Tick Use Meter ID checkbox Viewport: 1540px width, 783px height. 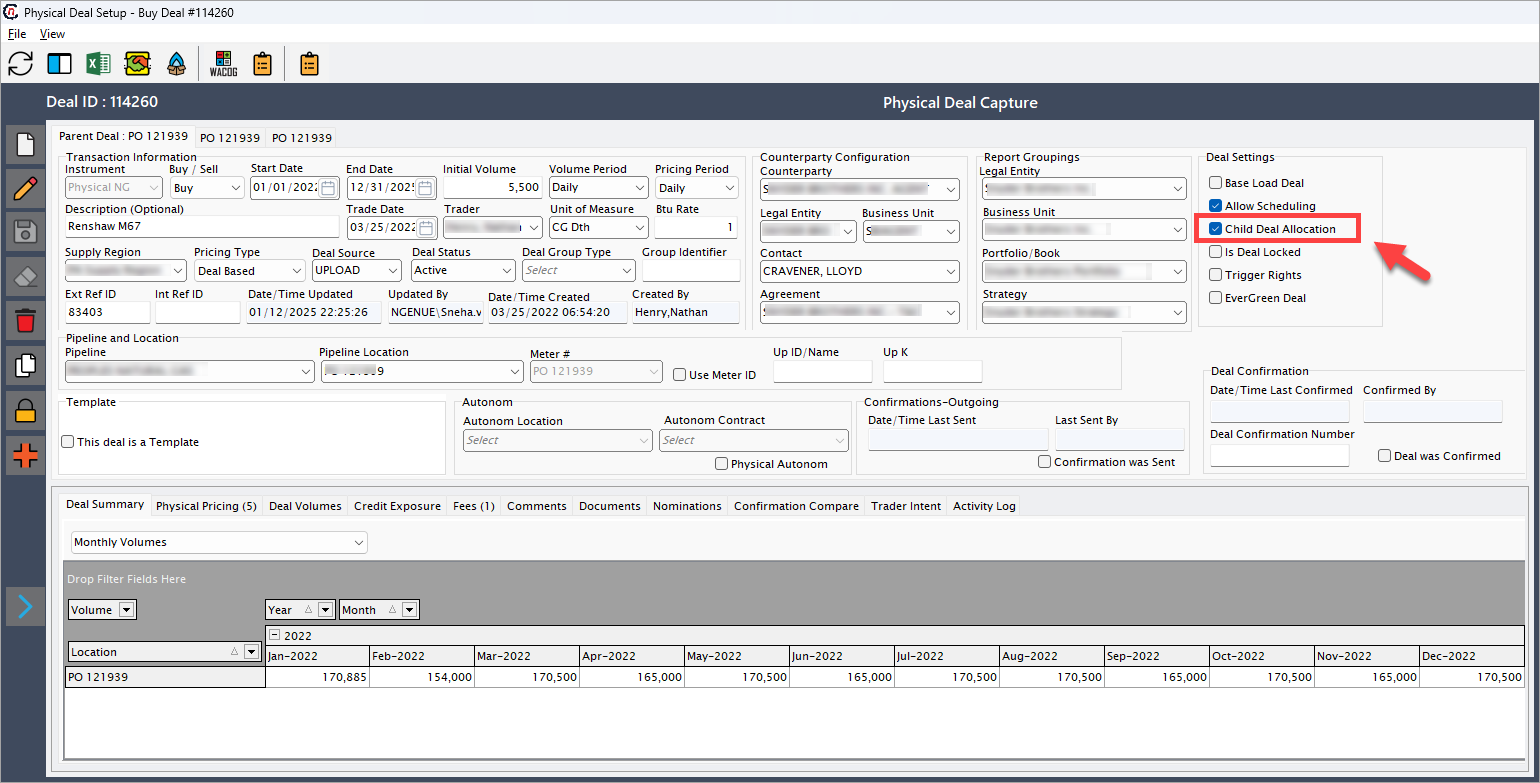click(x=679, y=375)
